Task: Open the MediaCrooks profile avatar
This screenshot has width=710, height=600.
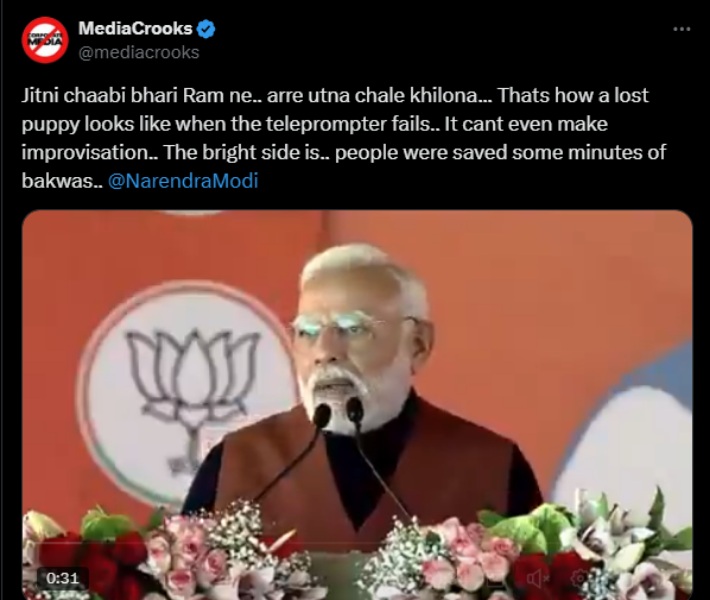Action: click(x=45, y=40)
